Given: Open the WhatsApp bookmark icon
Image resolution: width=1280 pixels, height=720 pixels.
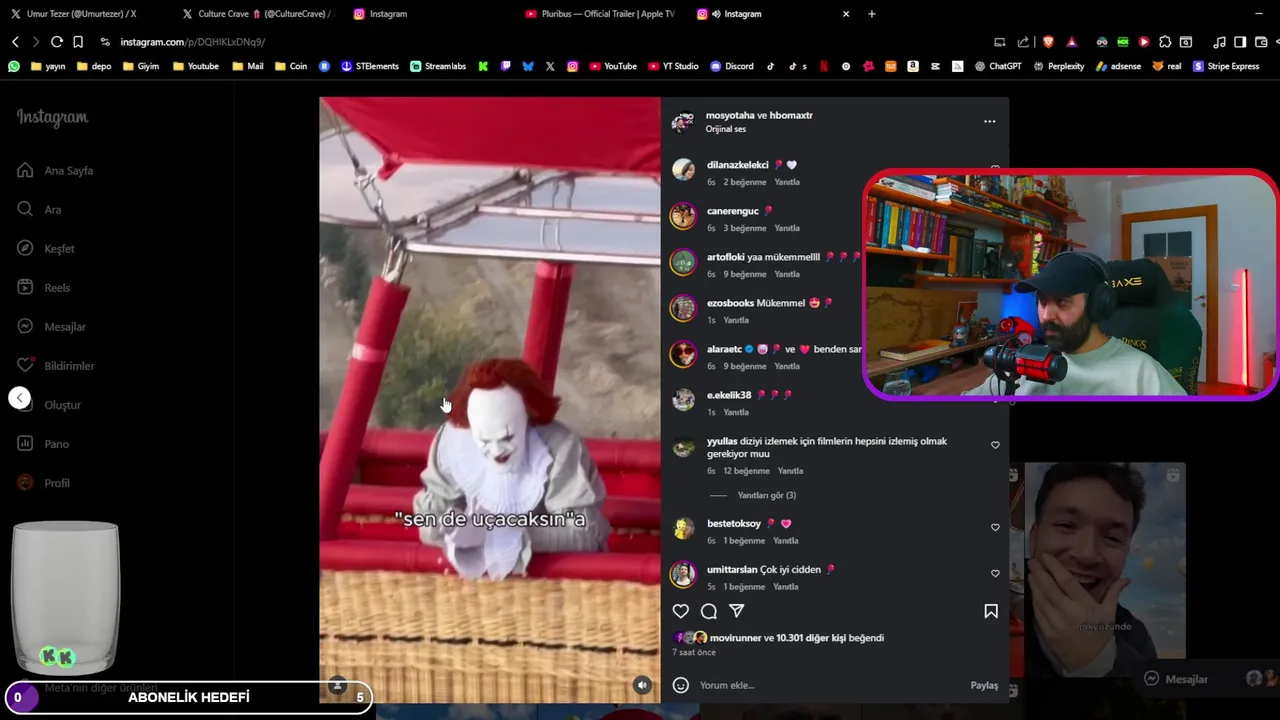Looking at the screenshot, I should point(13,66).
